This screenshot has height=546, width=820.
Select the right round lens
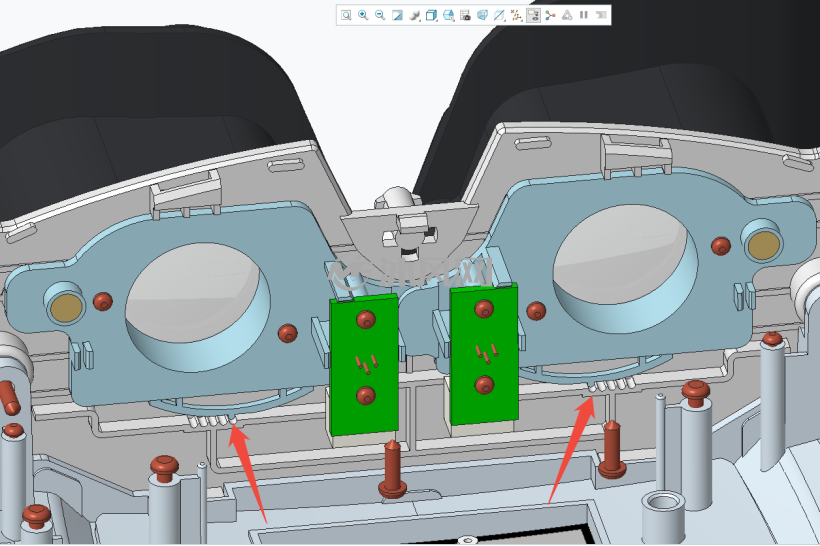[x=625, y=269]
